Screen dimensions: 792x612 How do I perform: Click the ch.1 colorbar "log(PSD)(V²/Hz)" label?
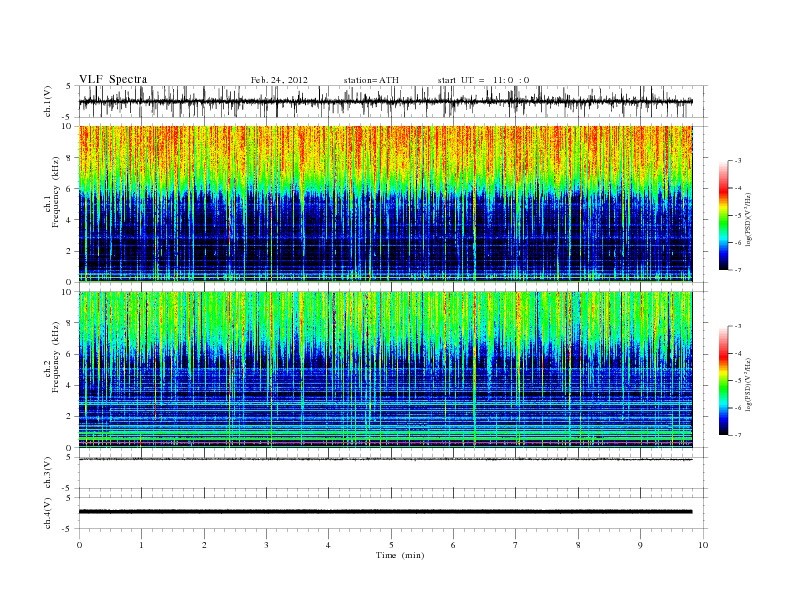point(748,219)
